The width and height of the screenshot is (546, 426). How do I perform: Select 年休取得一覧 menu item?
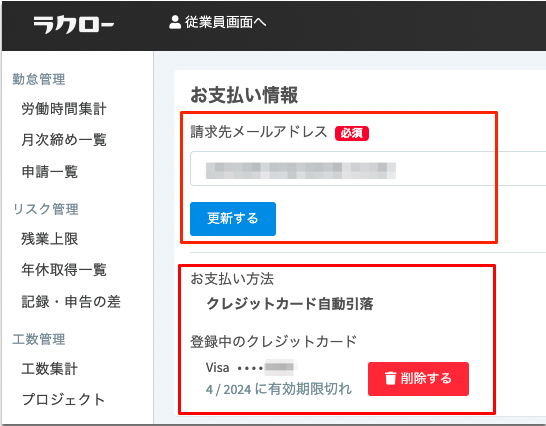(x=64, y=270)
